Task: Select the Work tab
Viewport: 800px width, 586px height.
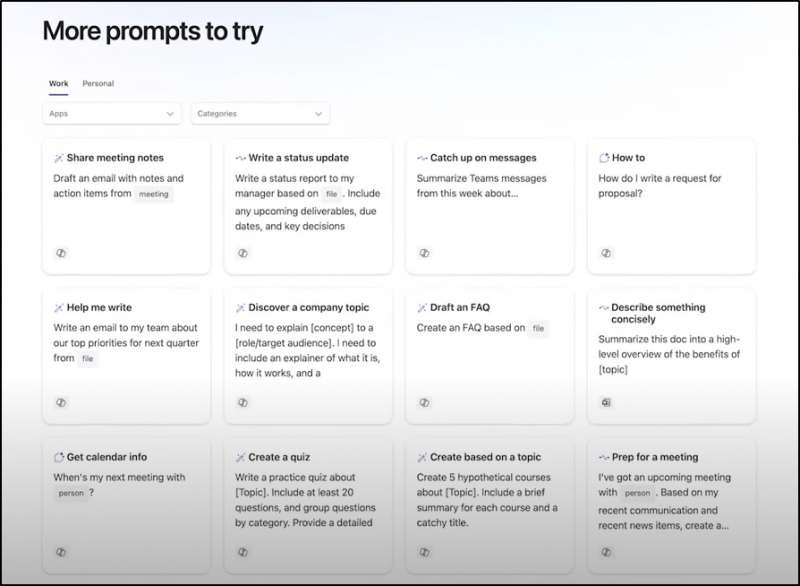Action: click(59, 83)
